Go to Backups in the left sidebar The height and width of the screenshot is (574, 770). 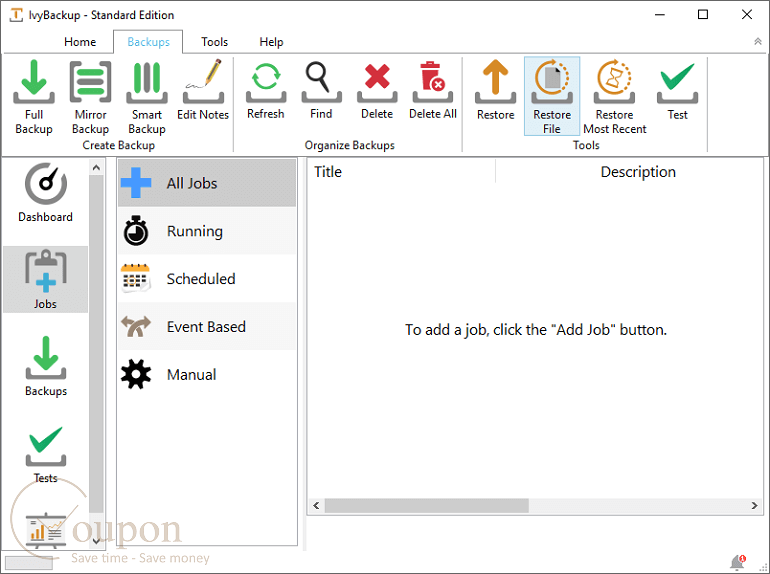click(x=45, y=366)
